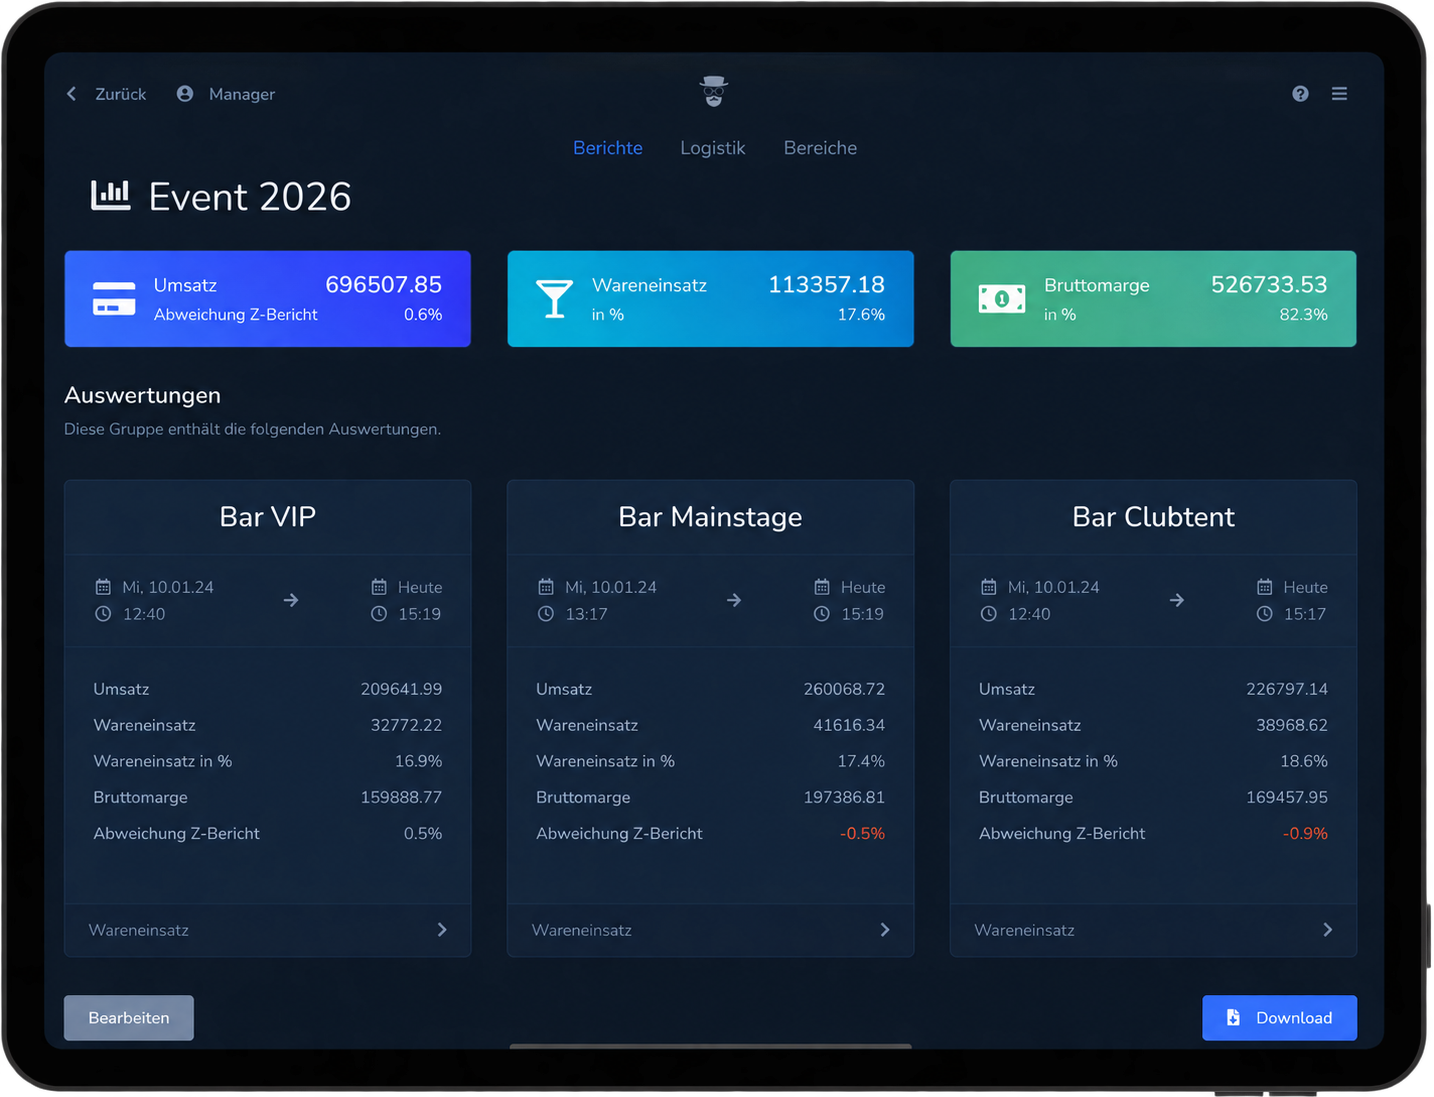Click the date range arrow in Bar VIP
This screenshot has height=1097, width=1434.
[x=291, y=600]
